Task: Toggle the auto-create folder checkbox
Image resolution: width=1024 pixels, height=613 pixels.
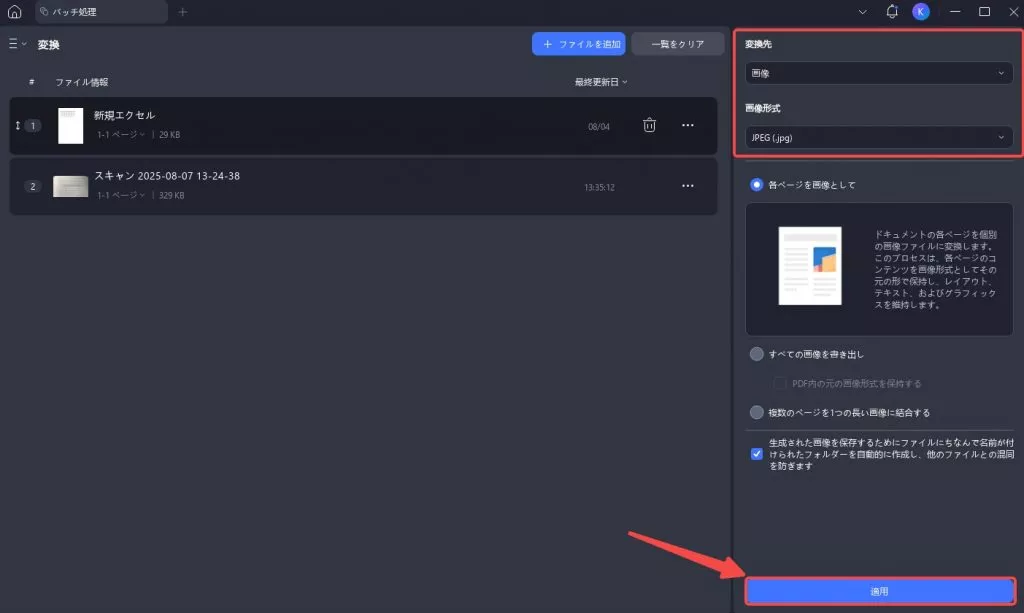Action: pyautogui.click(x=756, y=454)
